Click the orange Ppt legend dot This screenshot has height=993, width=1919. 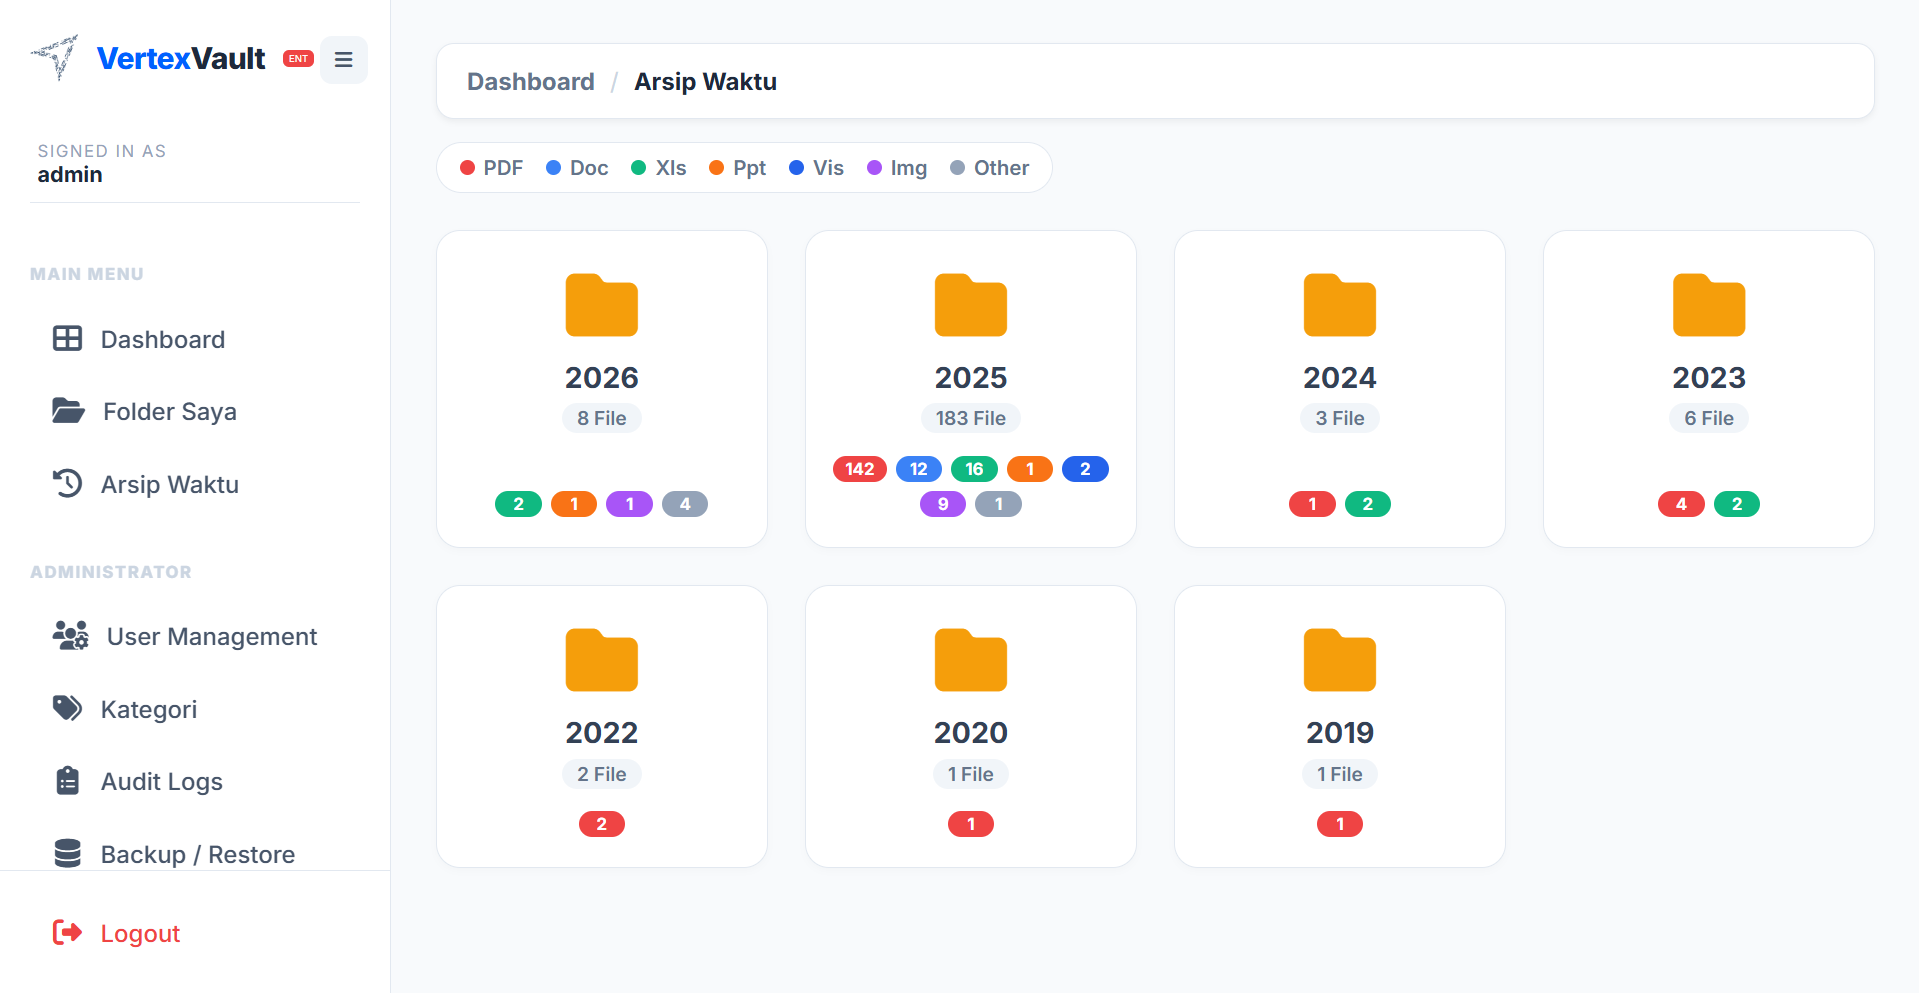tap(716, 168)
